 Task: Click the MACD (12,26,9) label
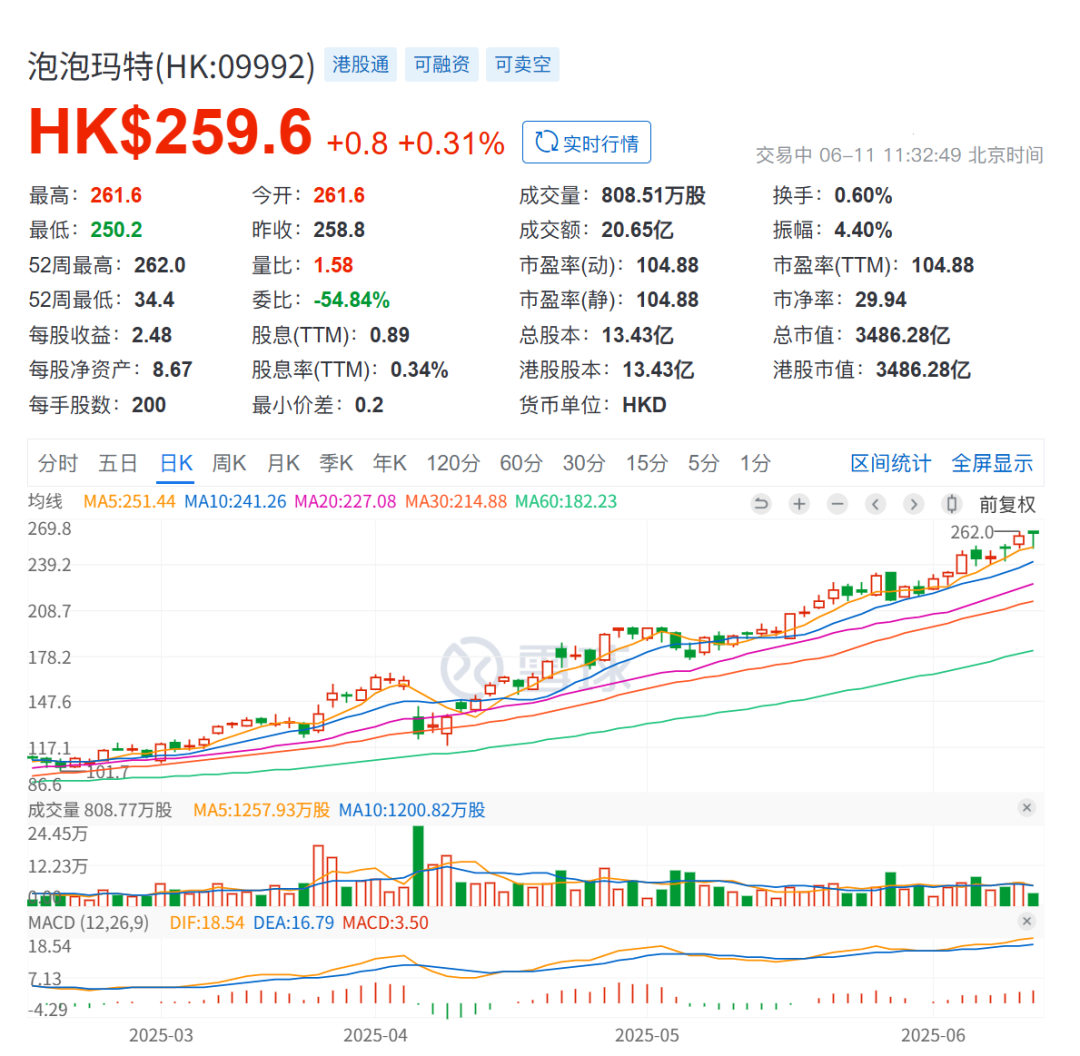coord(88,922)
